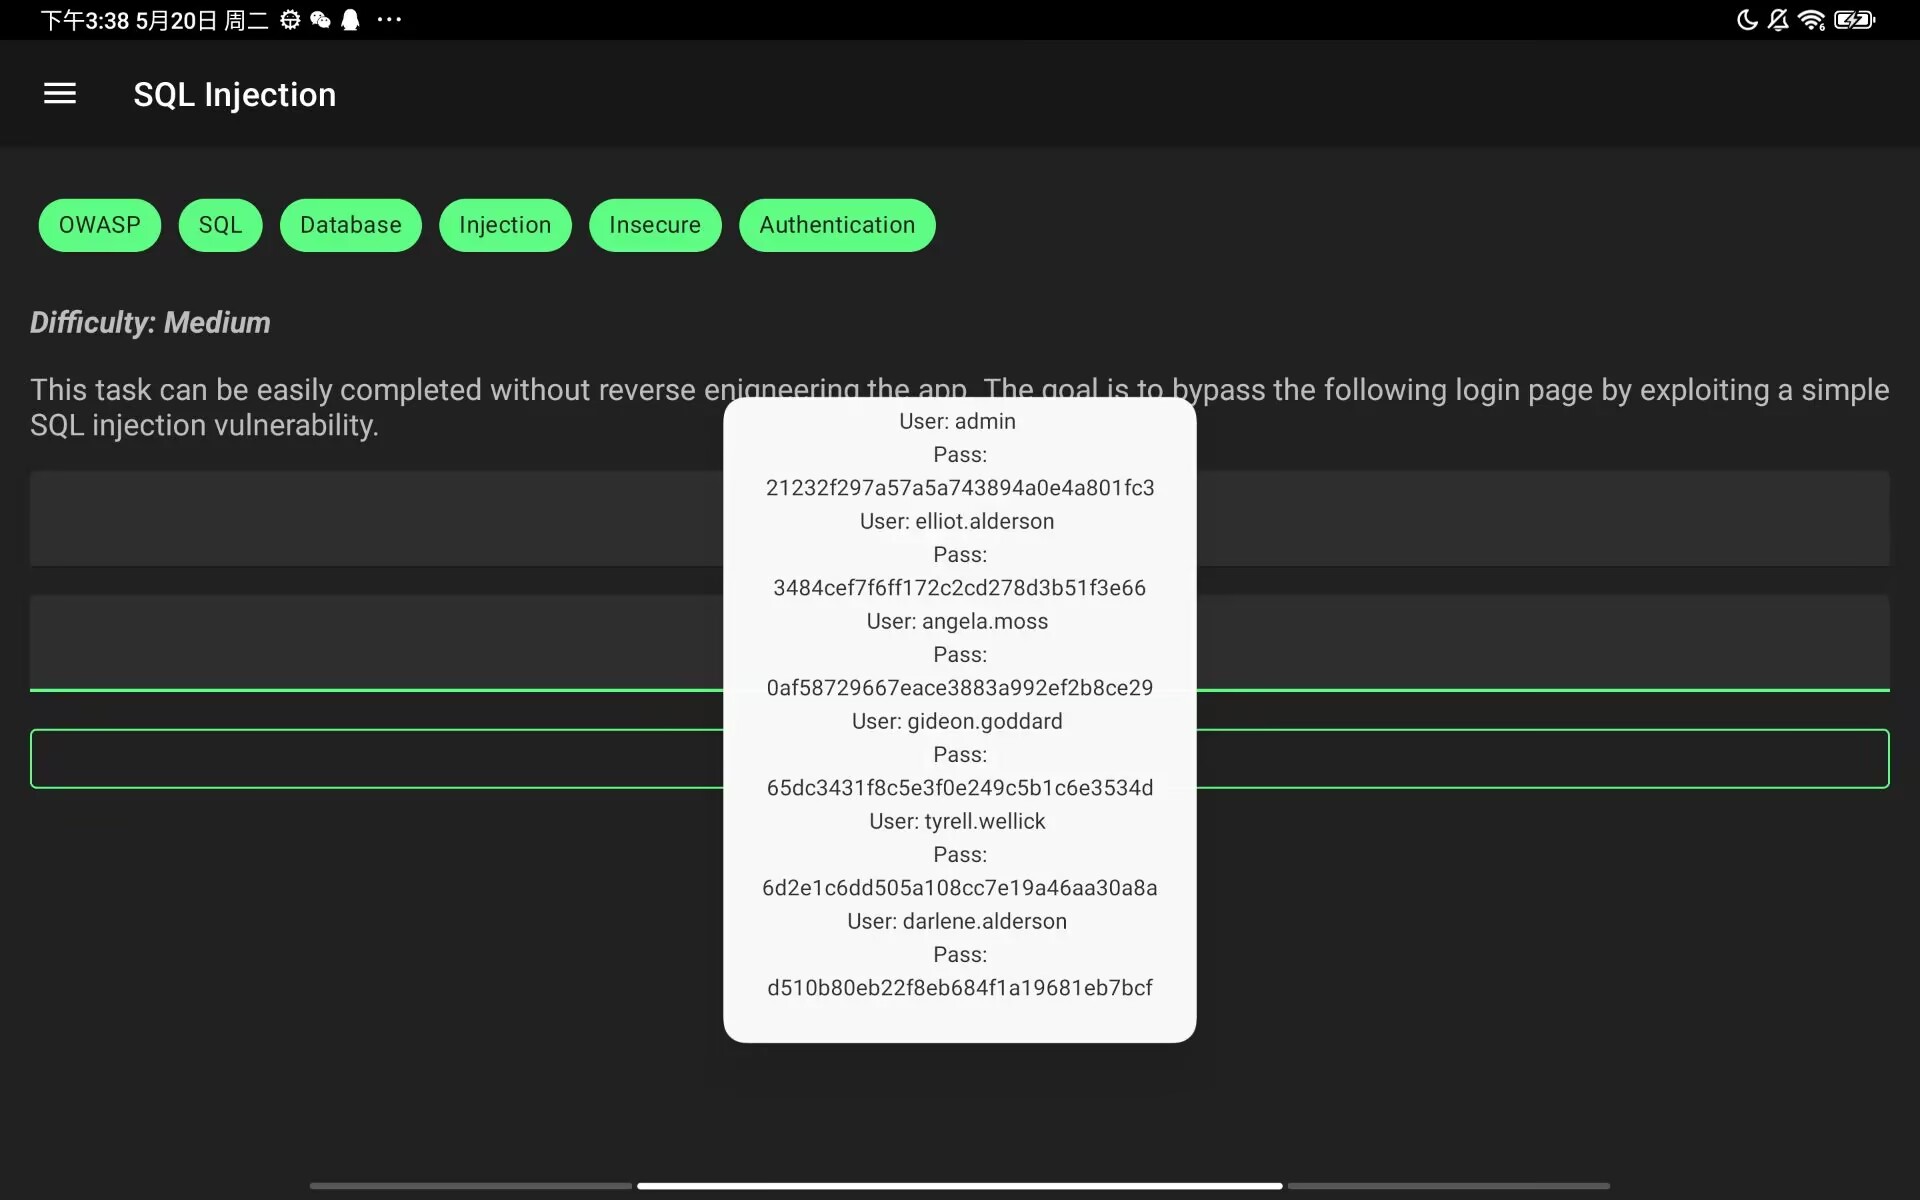Image resolution: width=1920 pixels, height=1200 pixels.
Task: Tap the Injection tag chip
Action: pos(505,225)
